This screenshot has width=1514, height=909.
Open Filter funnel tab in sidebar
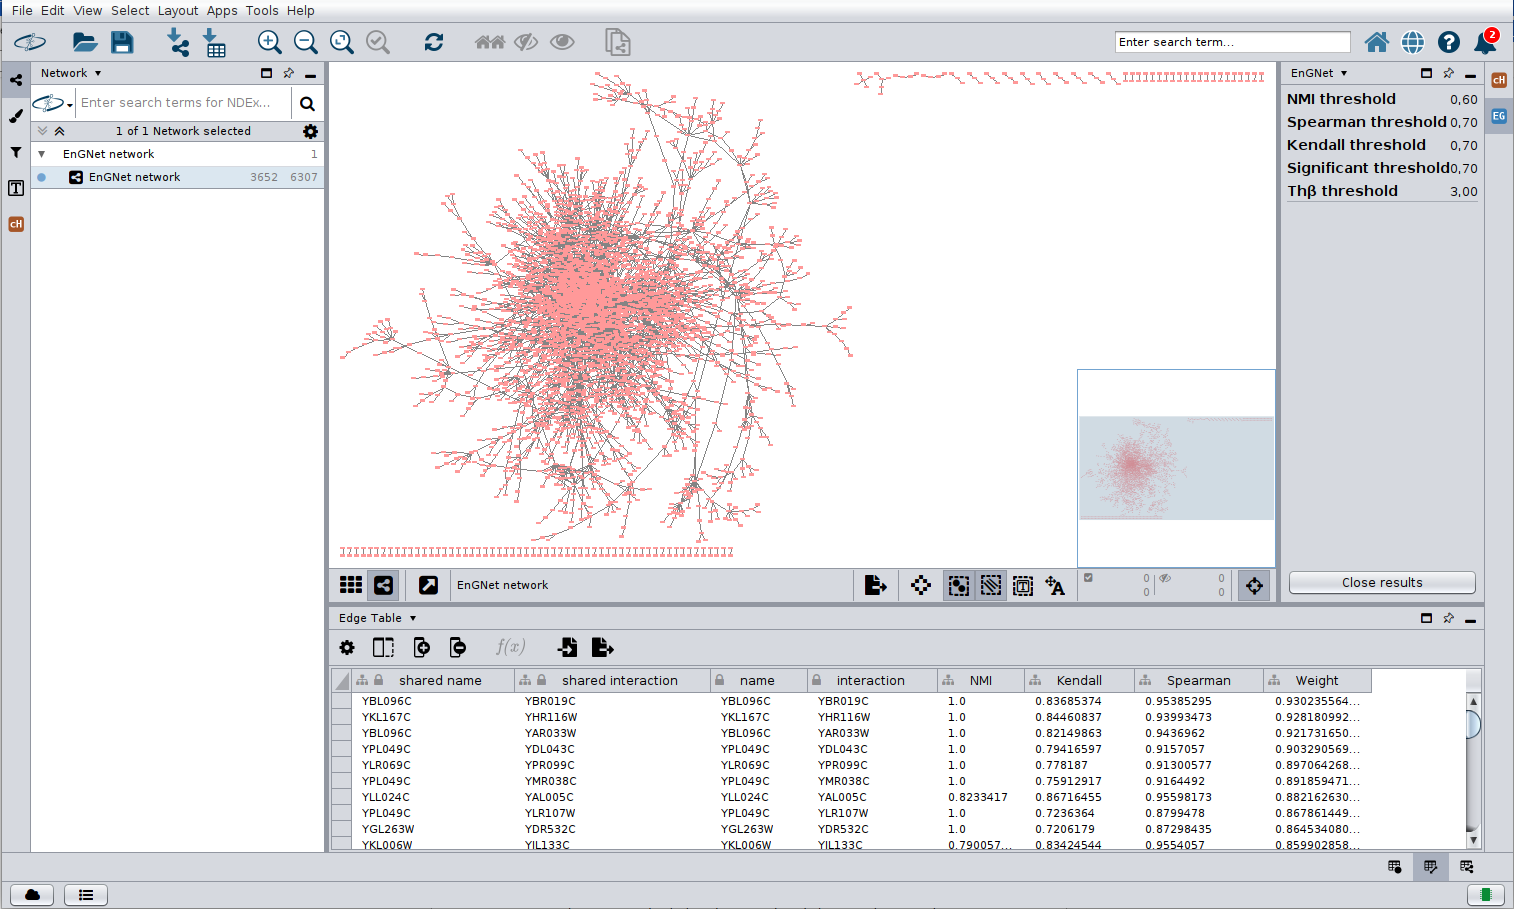click(x=16, y=152)
